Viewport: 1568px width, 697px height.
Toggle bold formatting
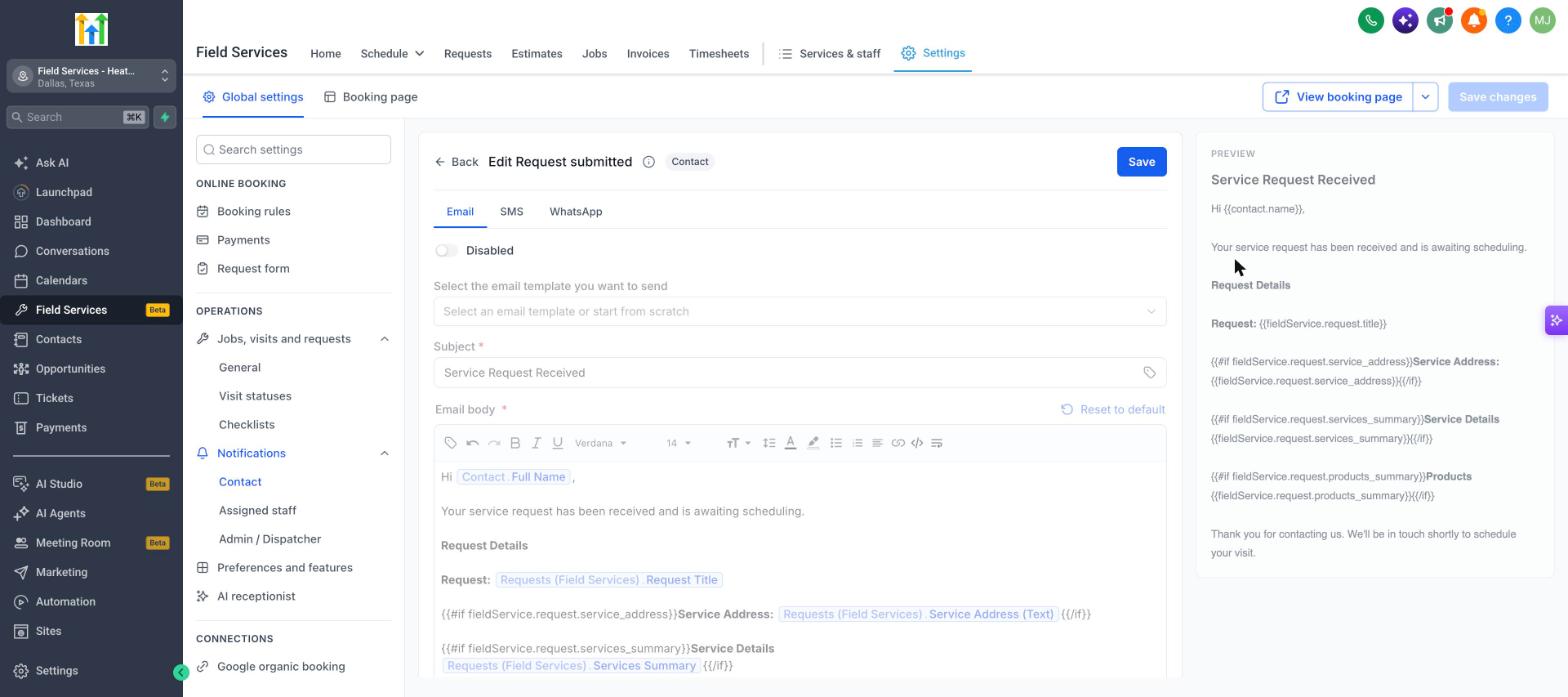[515, 443]
